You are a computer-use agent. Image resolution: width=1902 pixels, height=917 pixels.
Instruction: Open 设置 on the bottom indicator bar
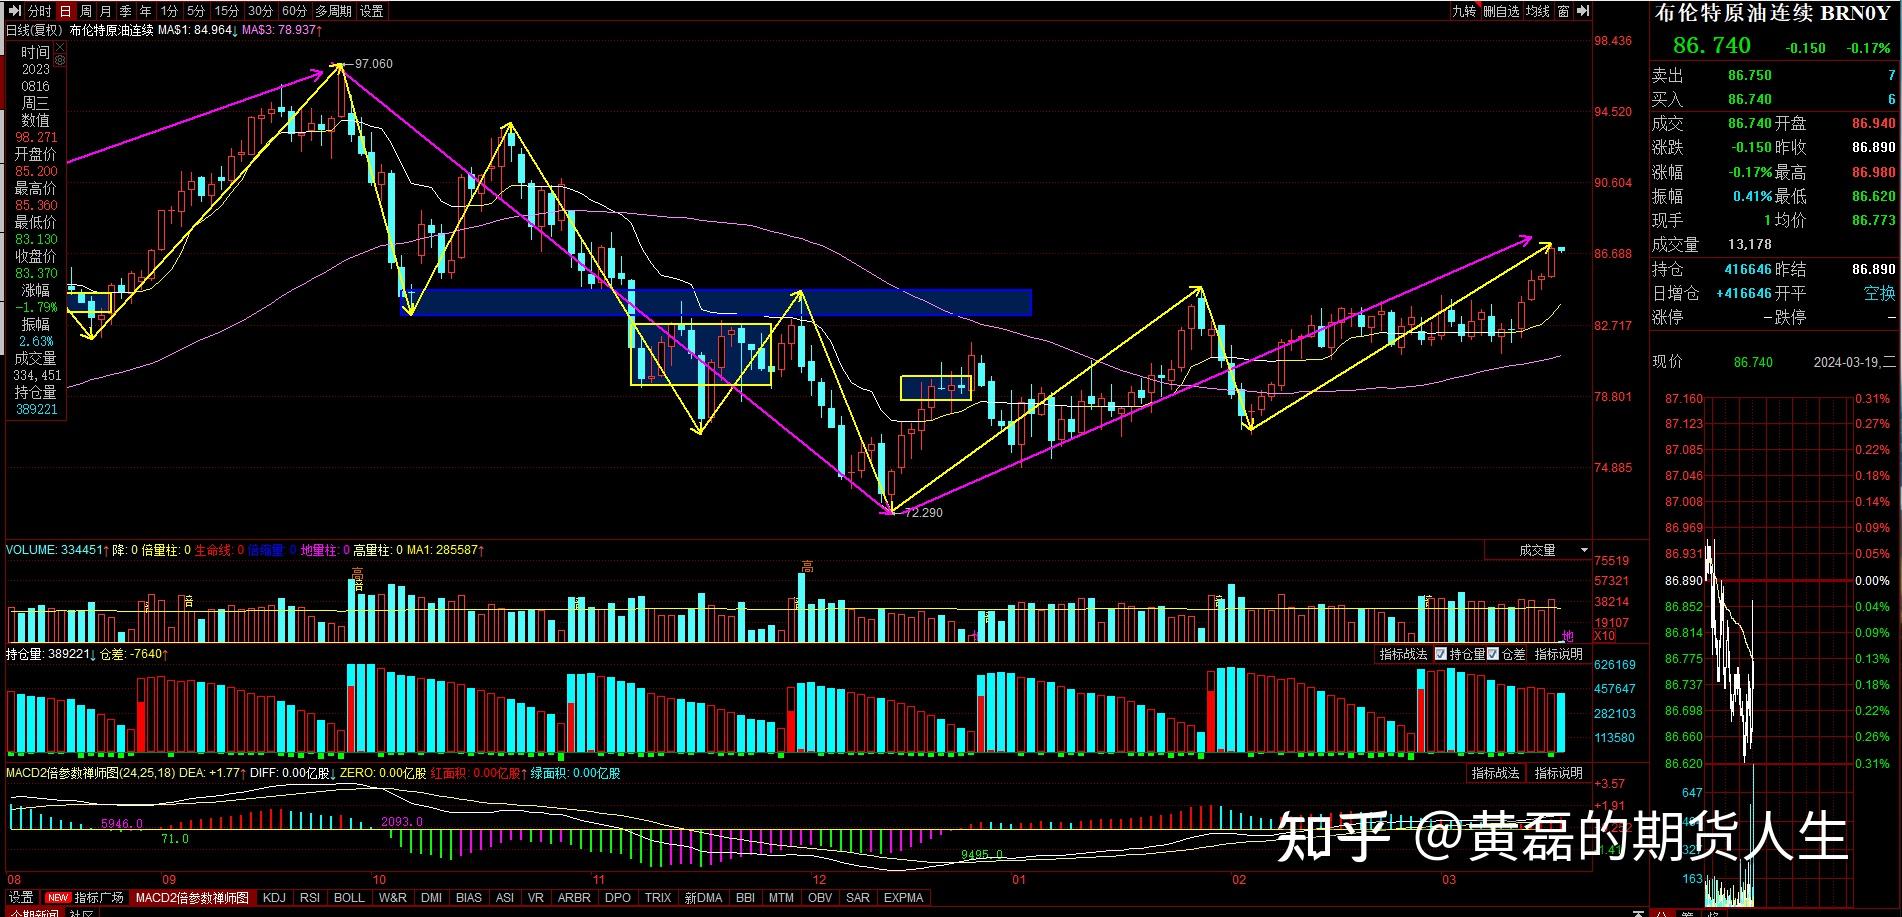(x=22, y=897)
